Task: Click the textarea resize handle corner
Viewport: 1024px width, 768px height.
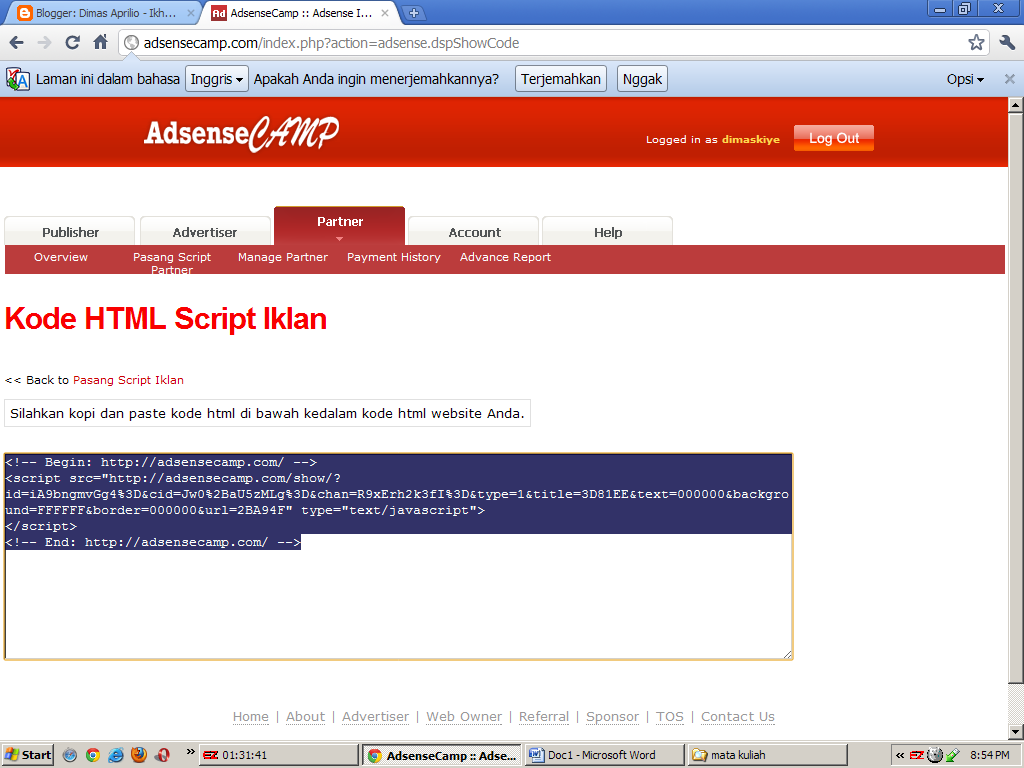Action: 787,654
